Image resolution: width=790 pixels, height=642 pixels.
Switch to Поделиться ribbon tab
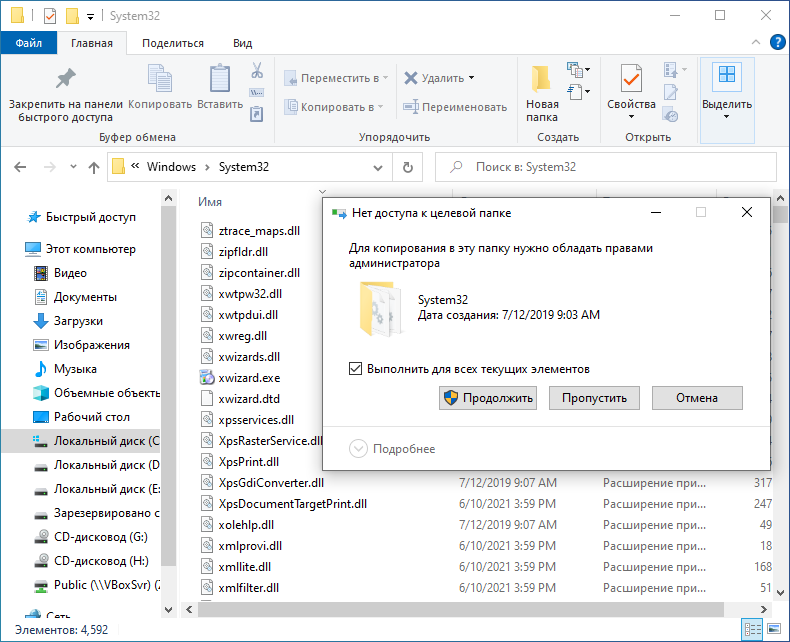(x=173, y=43)
